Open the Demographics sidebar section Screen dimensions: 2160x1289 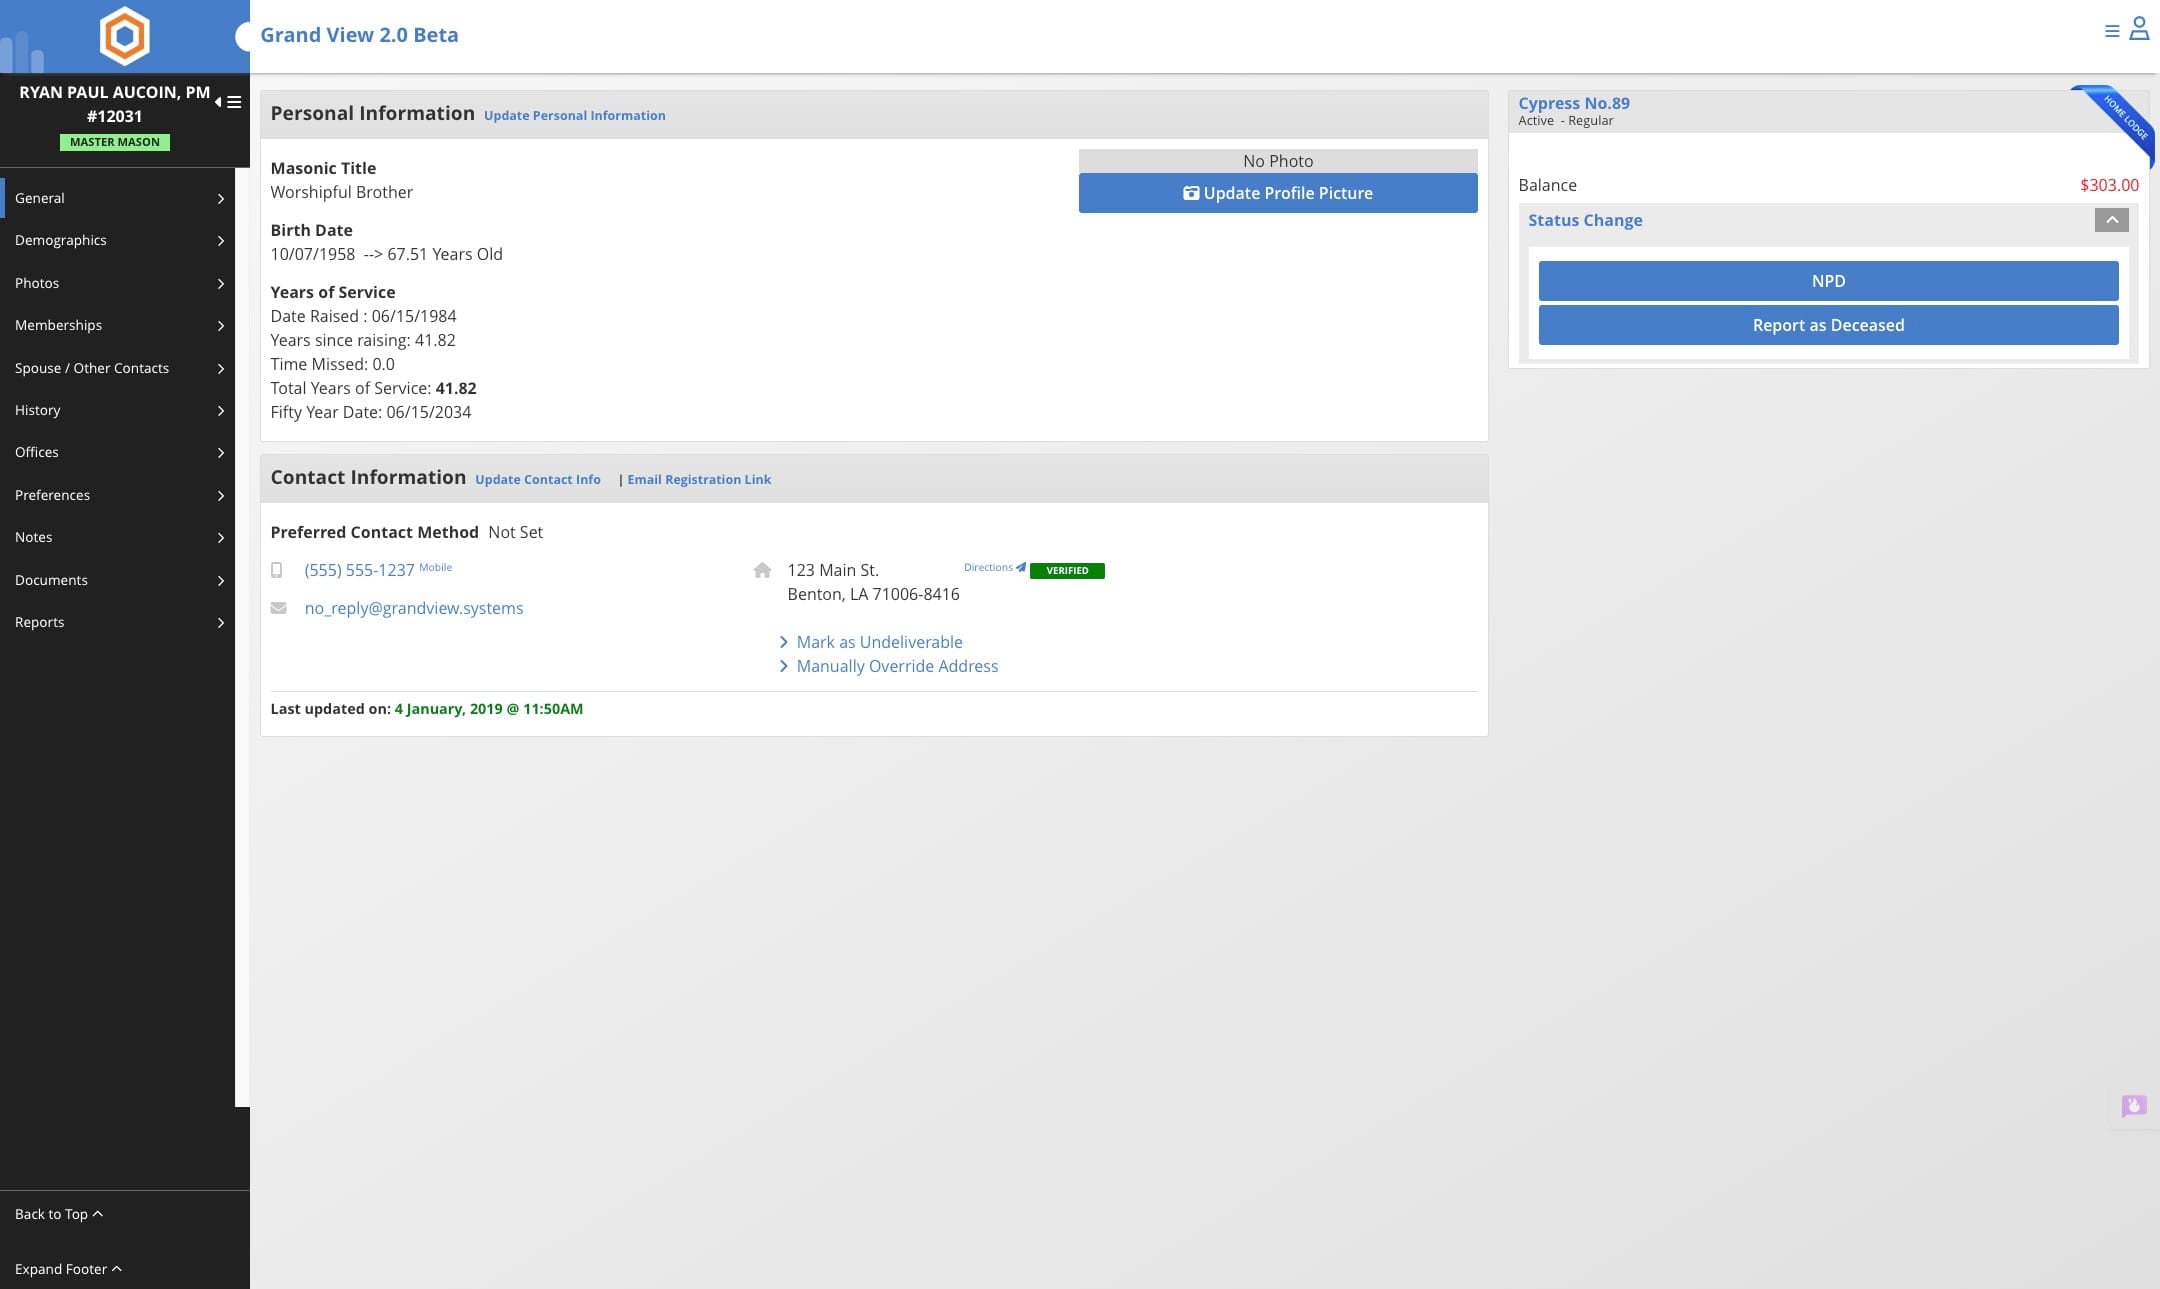tap(118, 240)
